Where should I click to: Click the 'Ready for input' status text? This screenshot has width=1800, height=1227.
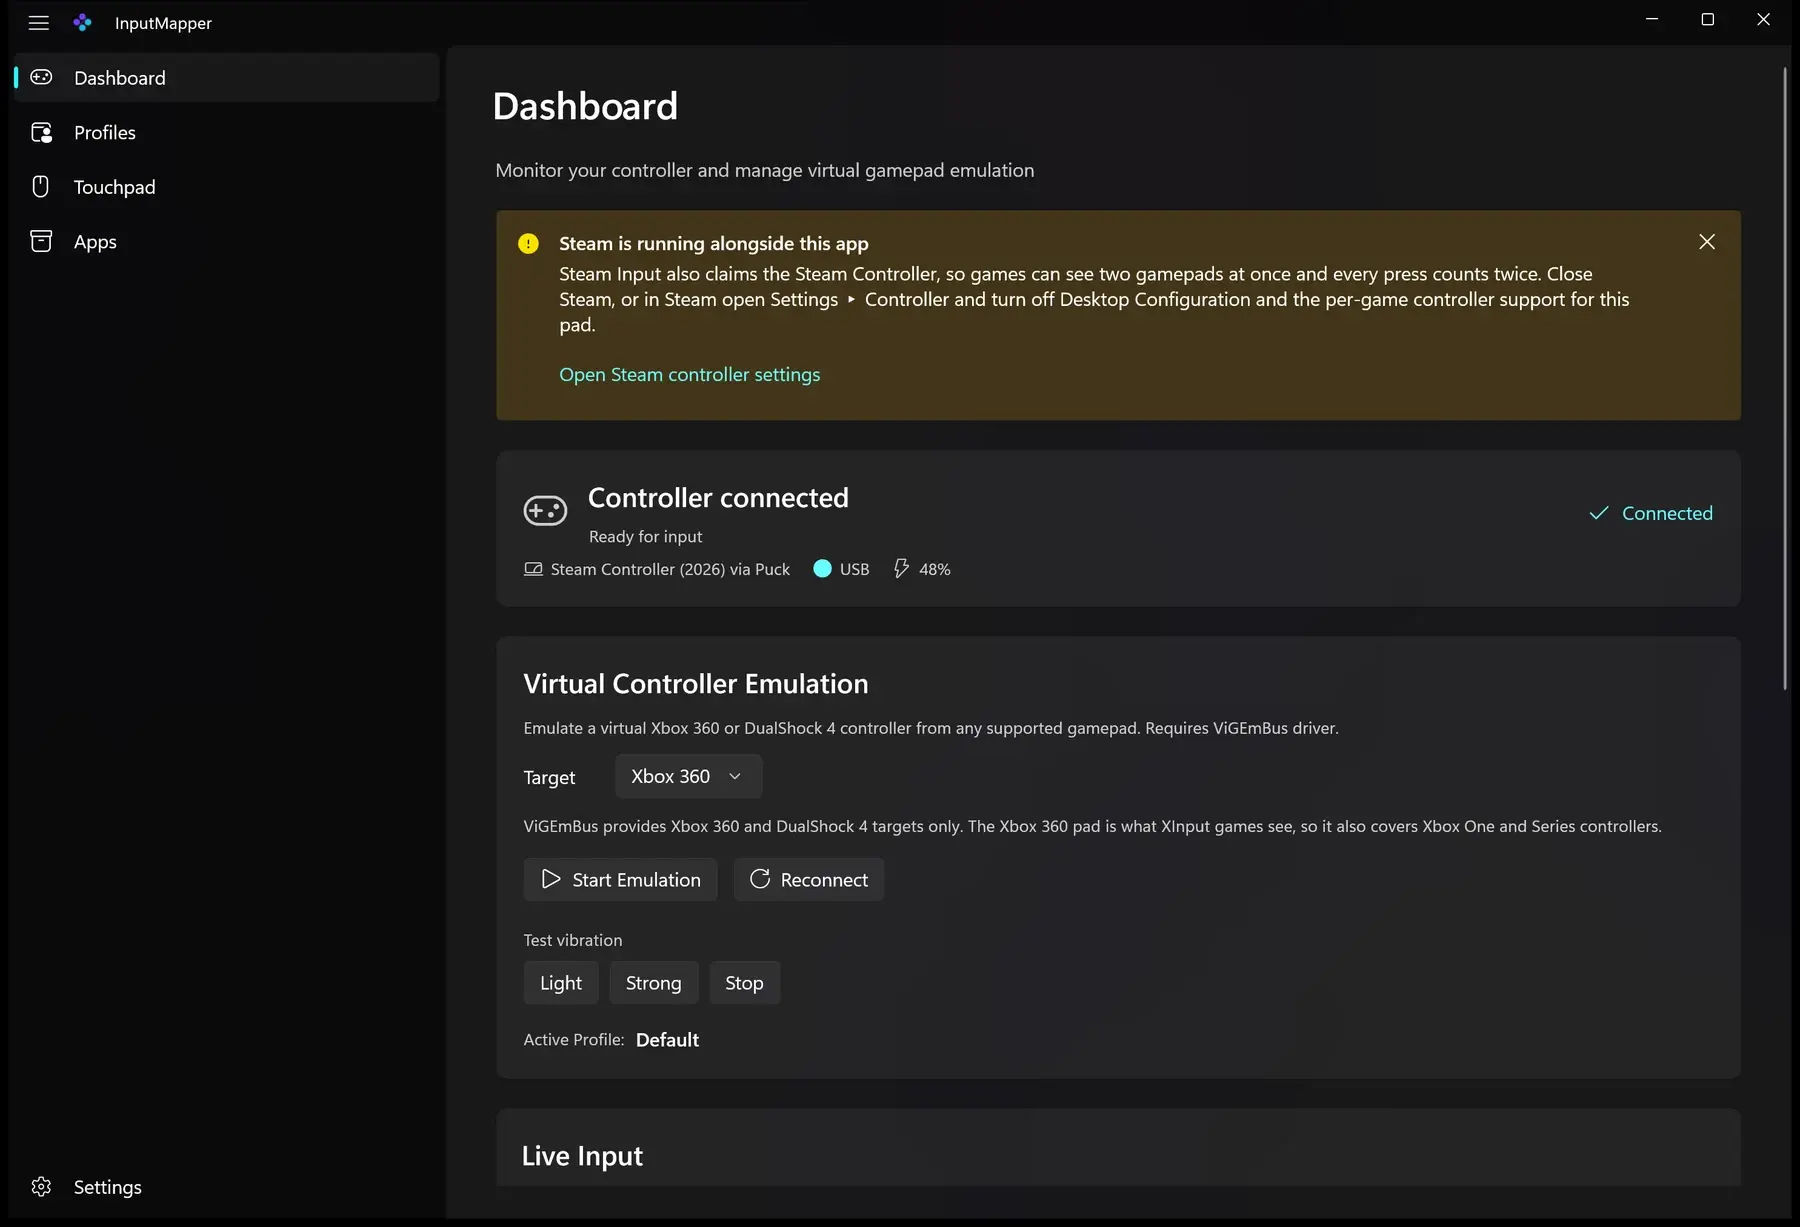pos(645,536)
